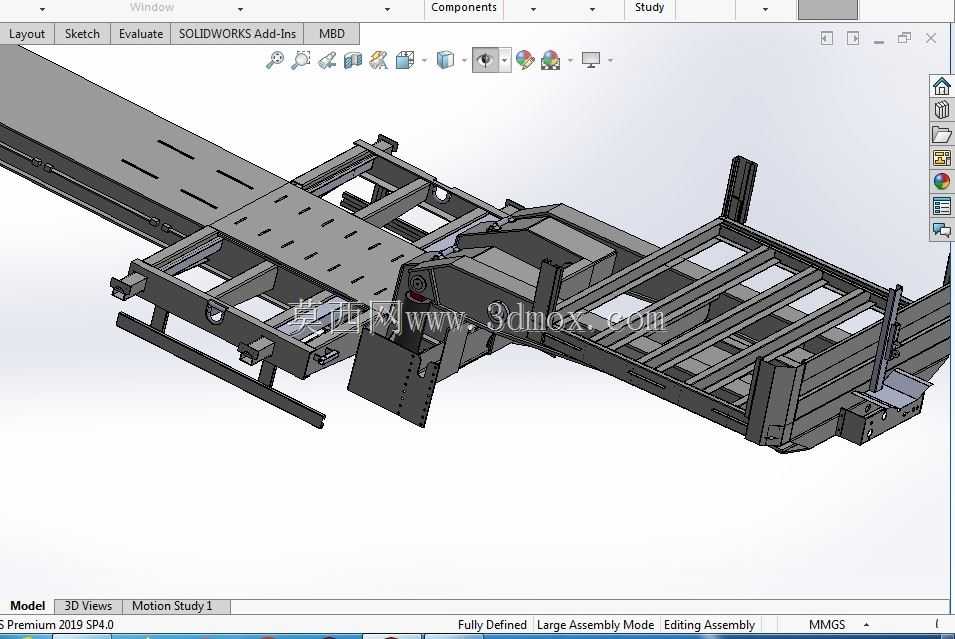Click the tile-right document window button
Viewport: 955px width, 639px height.
click(x=853, y=38)
